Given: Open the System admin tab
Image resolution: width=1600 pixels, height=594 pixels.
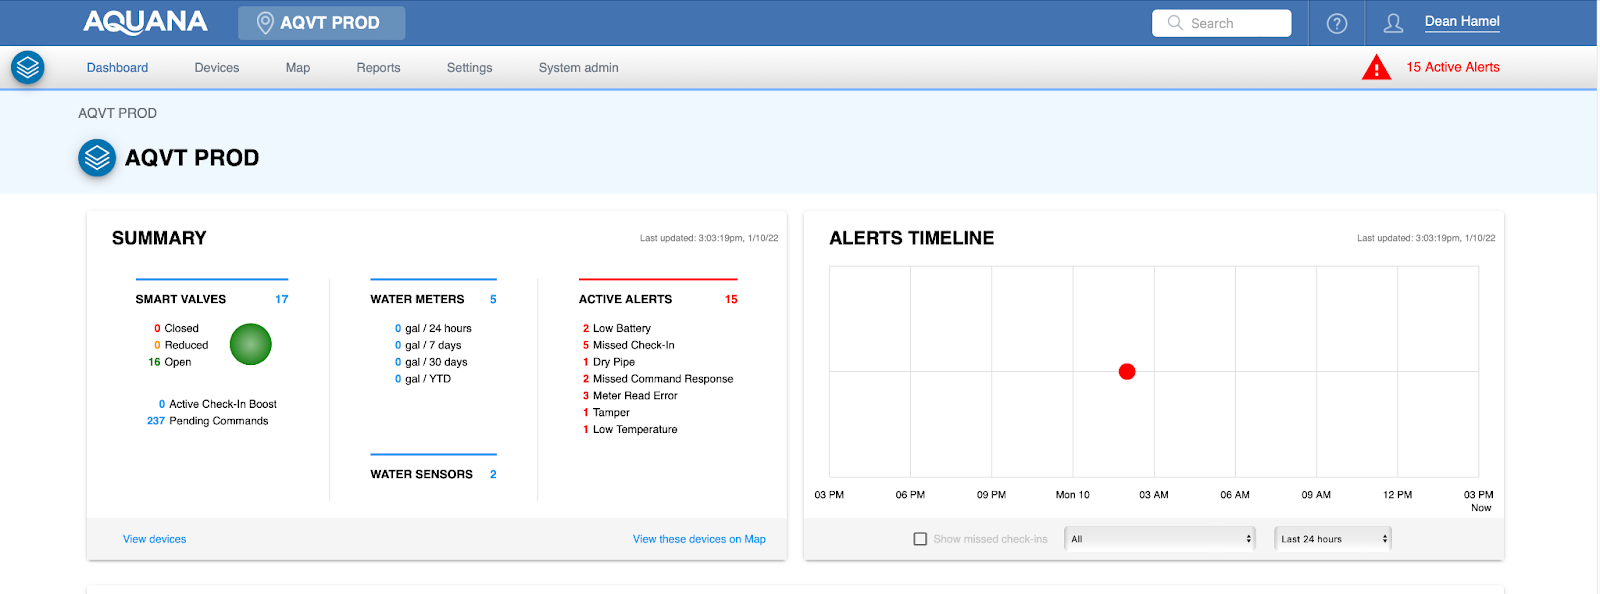Looking at the screenshot, I should [579, 68].
